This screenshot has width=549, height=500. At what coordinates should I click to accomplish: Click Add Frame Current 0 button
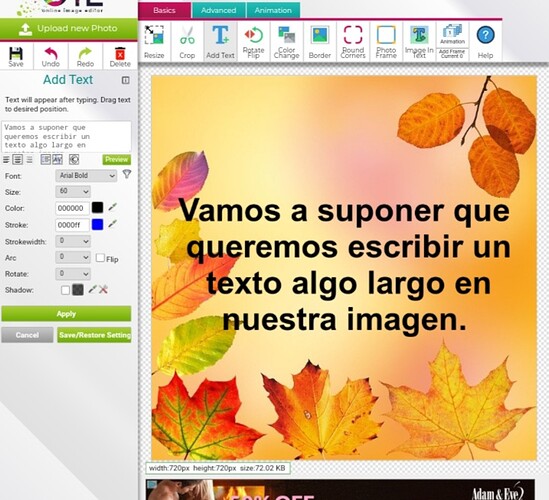pyautogui.click(x=452, y=54)
